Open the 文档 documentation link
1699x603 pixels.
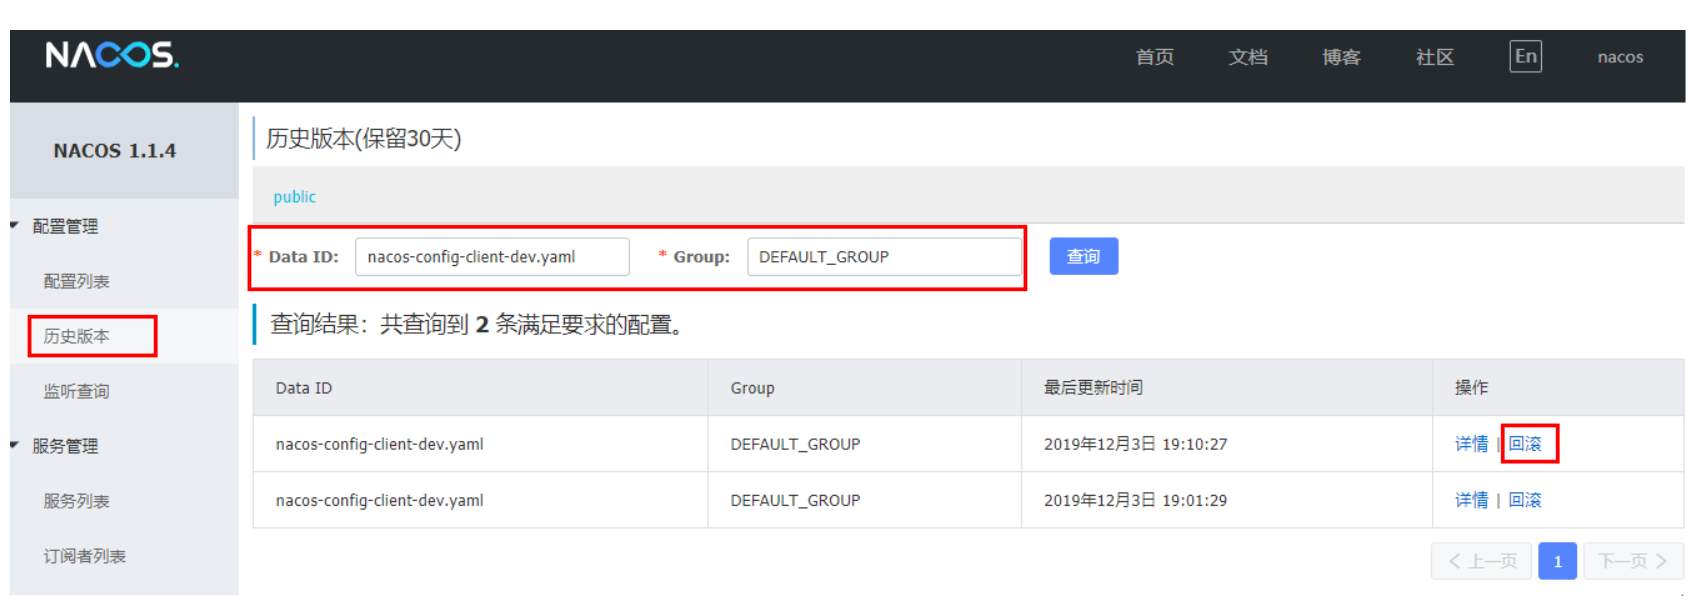1248,57
